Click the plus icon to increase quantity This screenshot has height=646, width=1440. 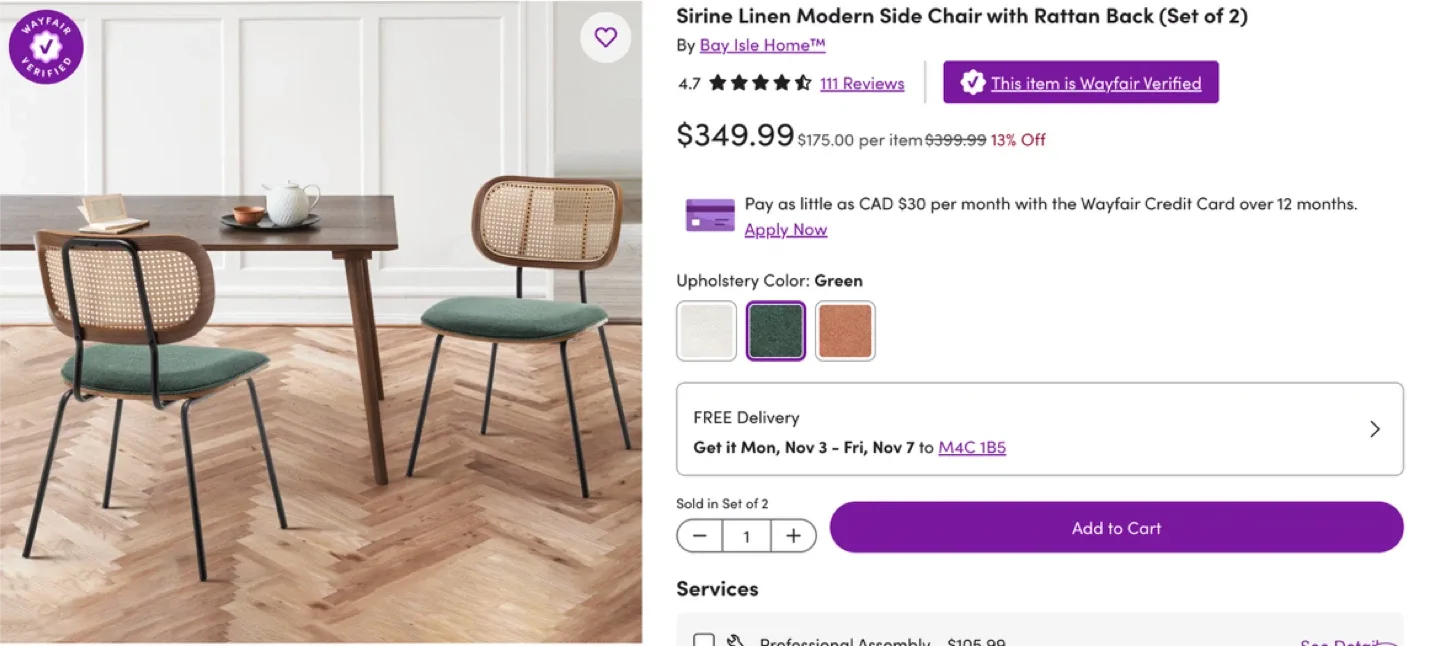793,536
